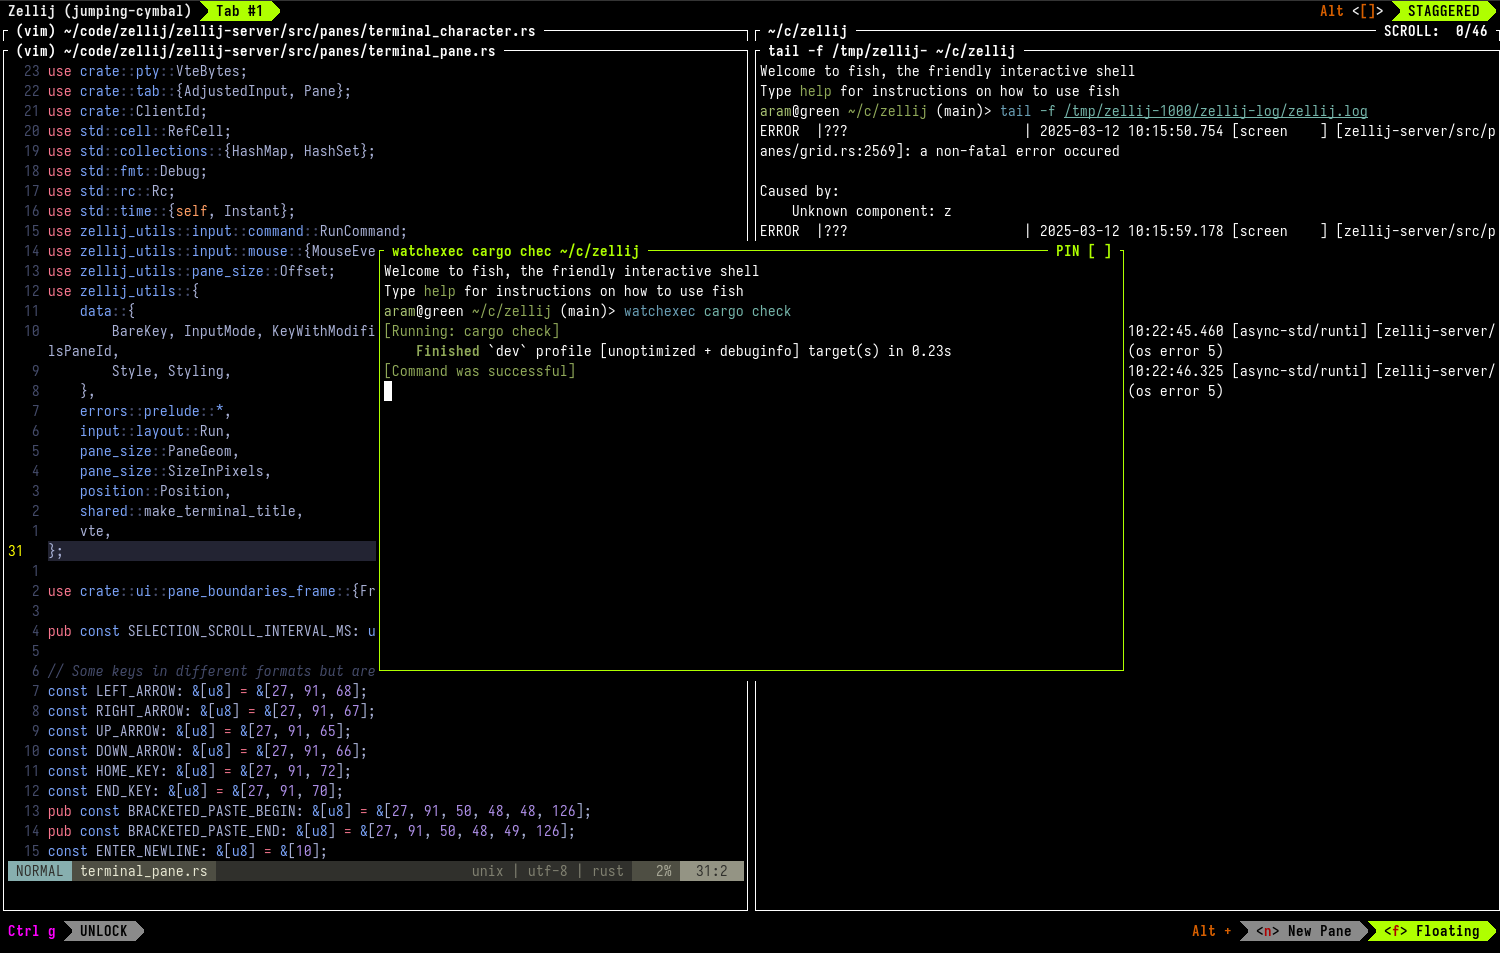
Task: Focus the terminal_character.rs stacked pane title
Action: coord(276,31)
